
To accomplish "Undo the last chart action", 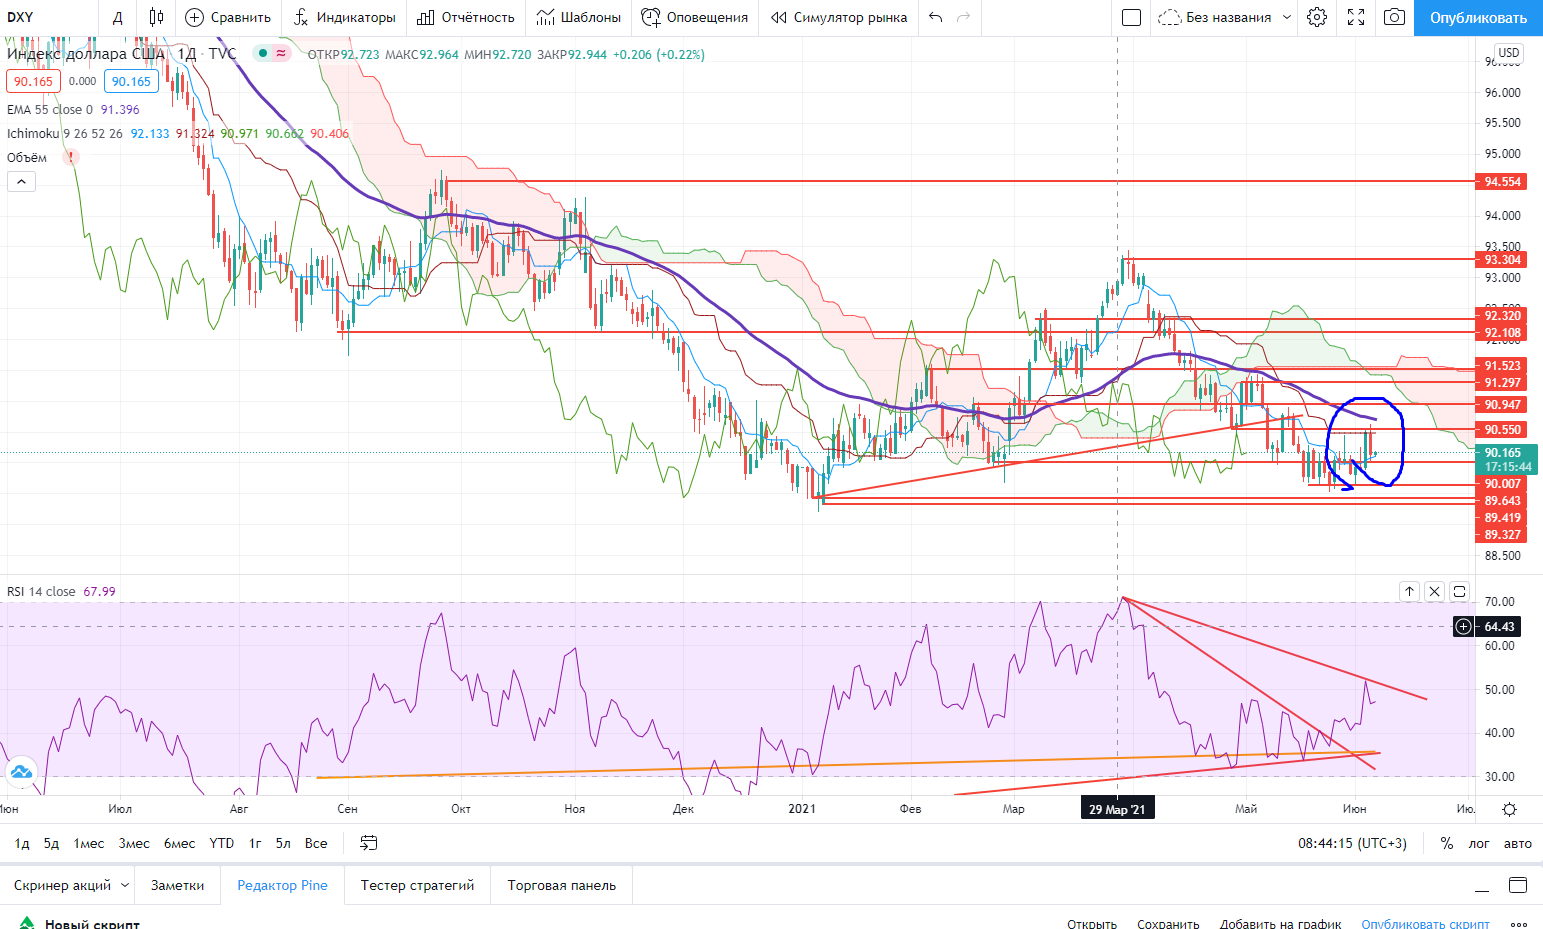I will [x=935, y=17].
